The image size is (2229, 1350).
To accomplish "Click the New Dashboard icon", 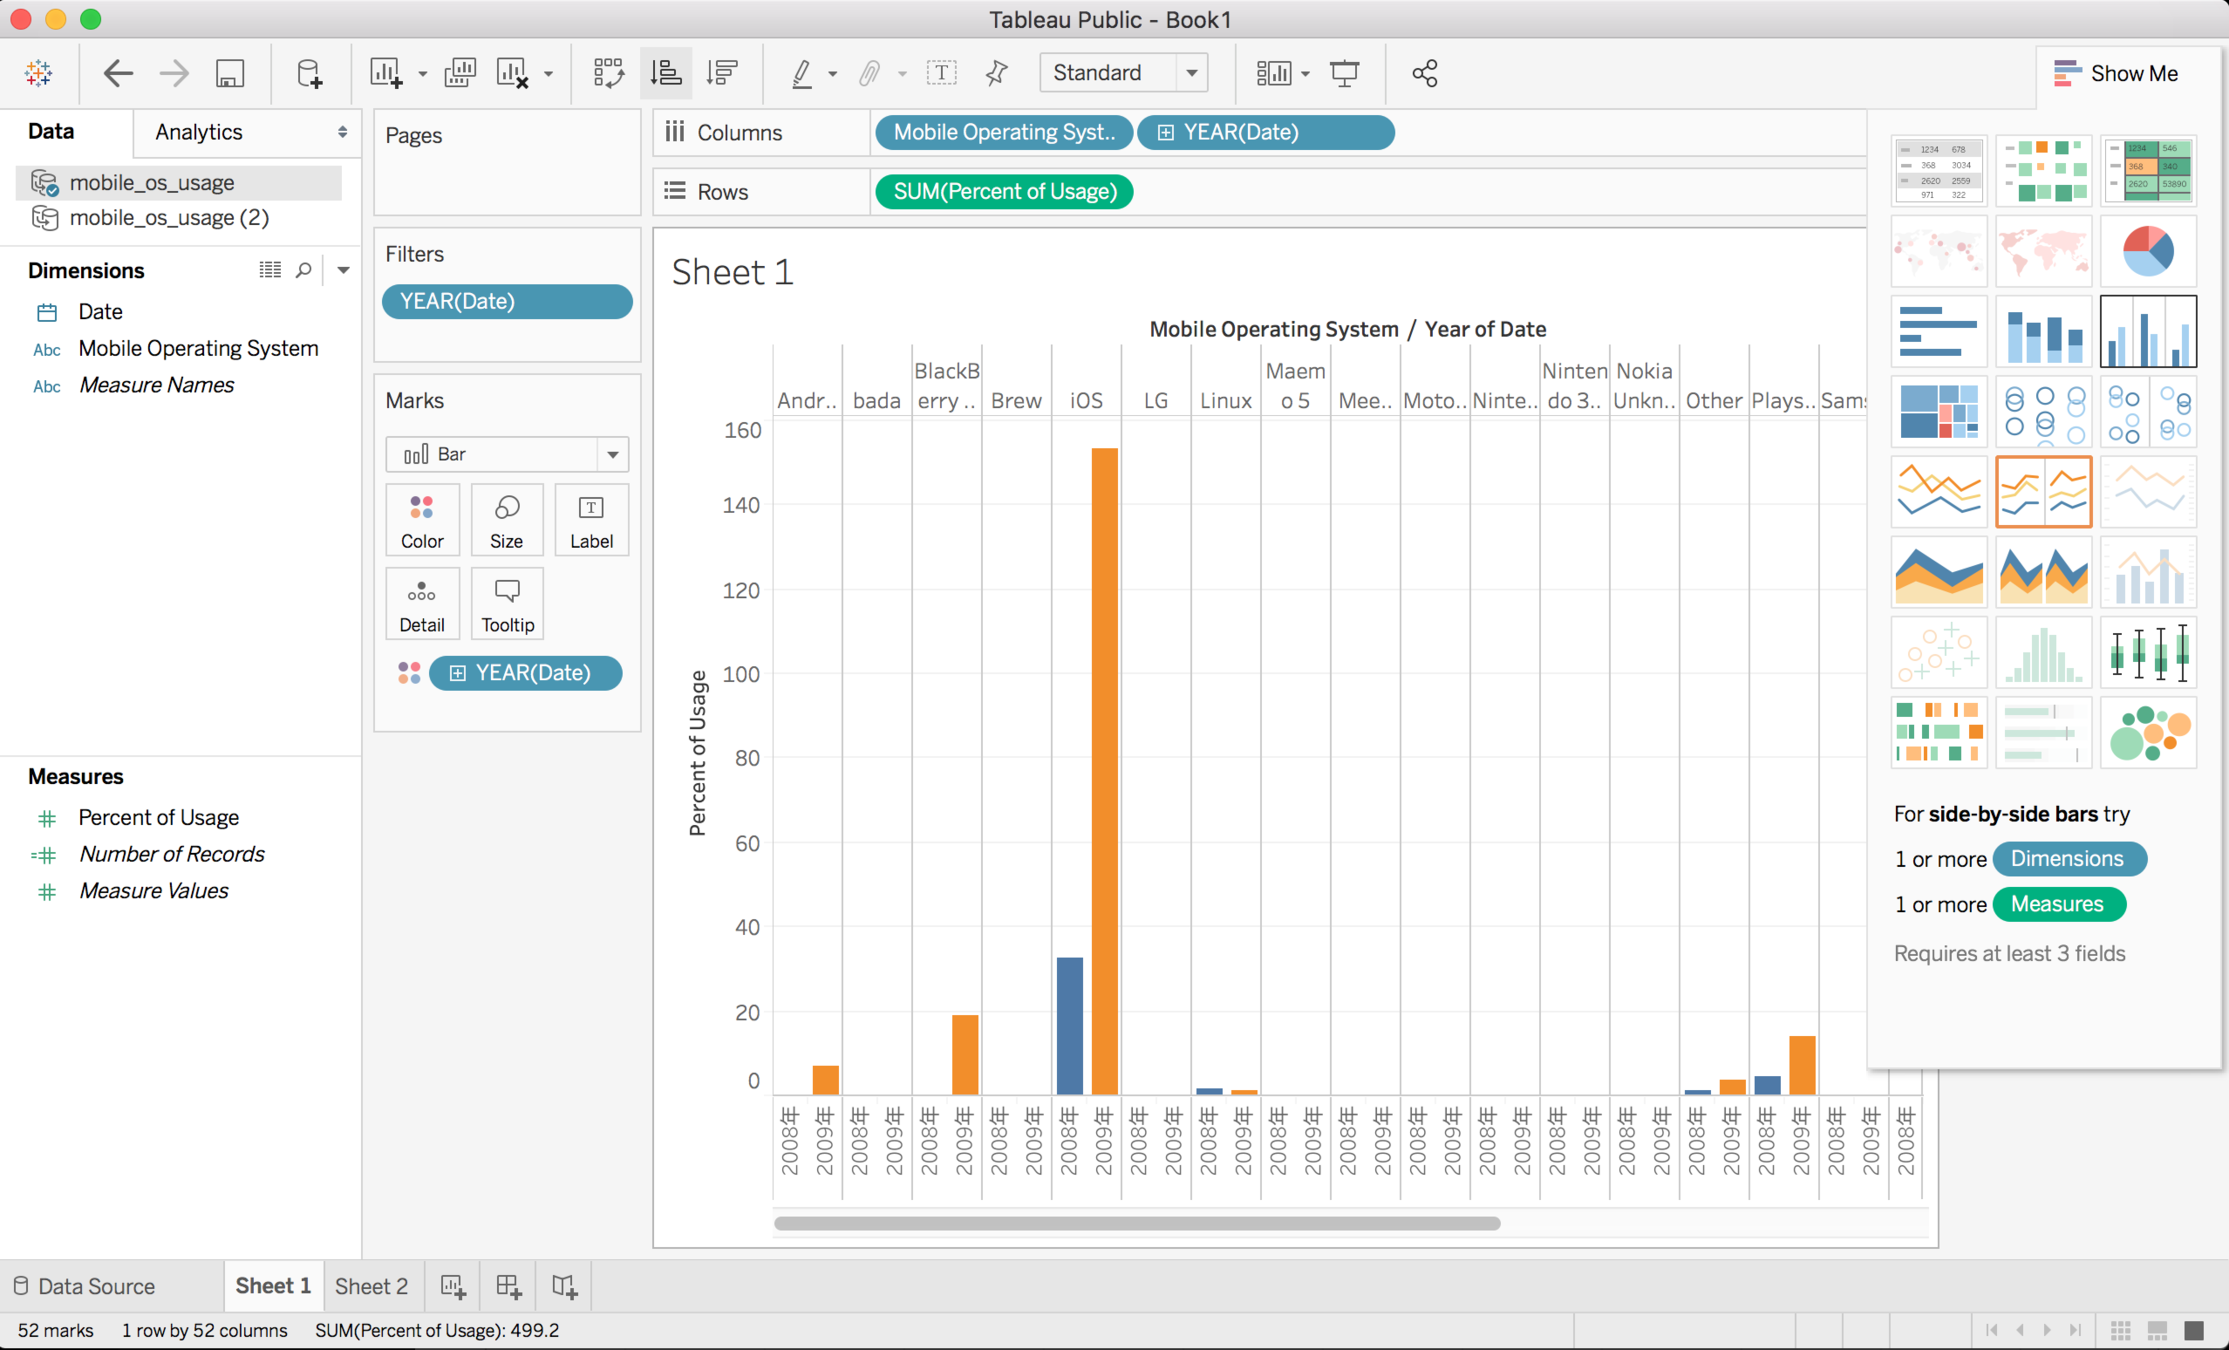I will pos(508,1286).
